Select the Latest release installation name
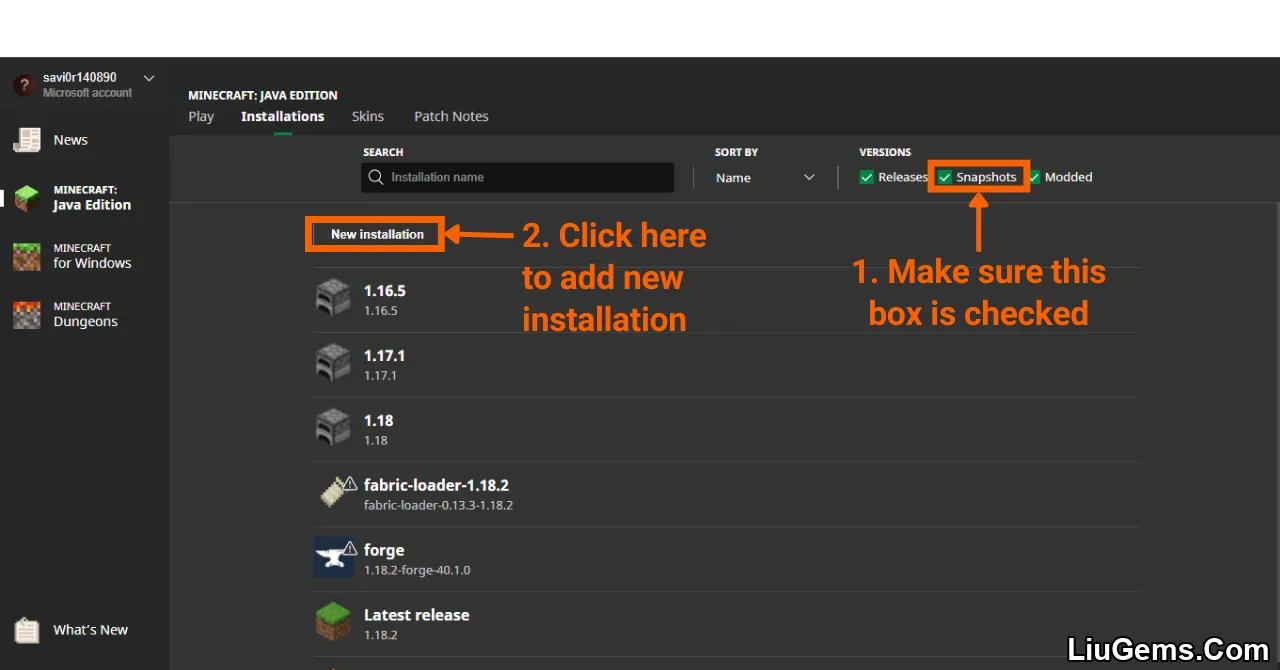The image size is (1280, 670). click(417, 615)
